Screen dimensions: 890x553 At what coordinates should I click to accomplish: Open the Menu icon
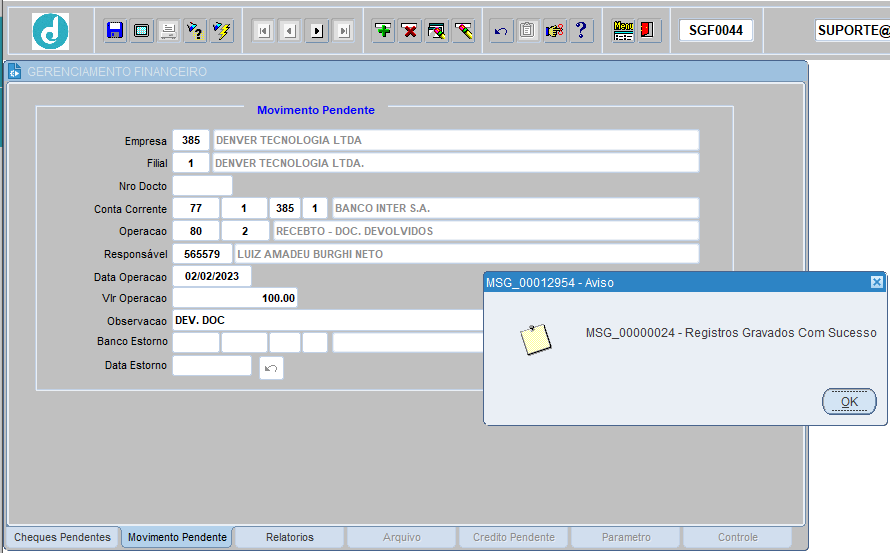click(623, 31)
